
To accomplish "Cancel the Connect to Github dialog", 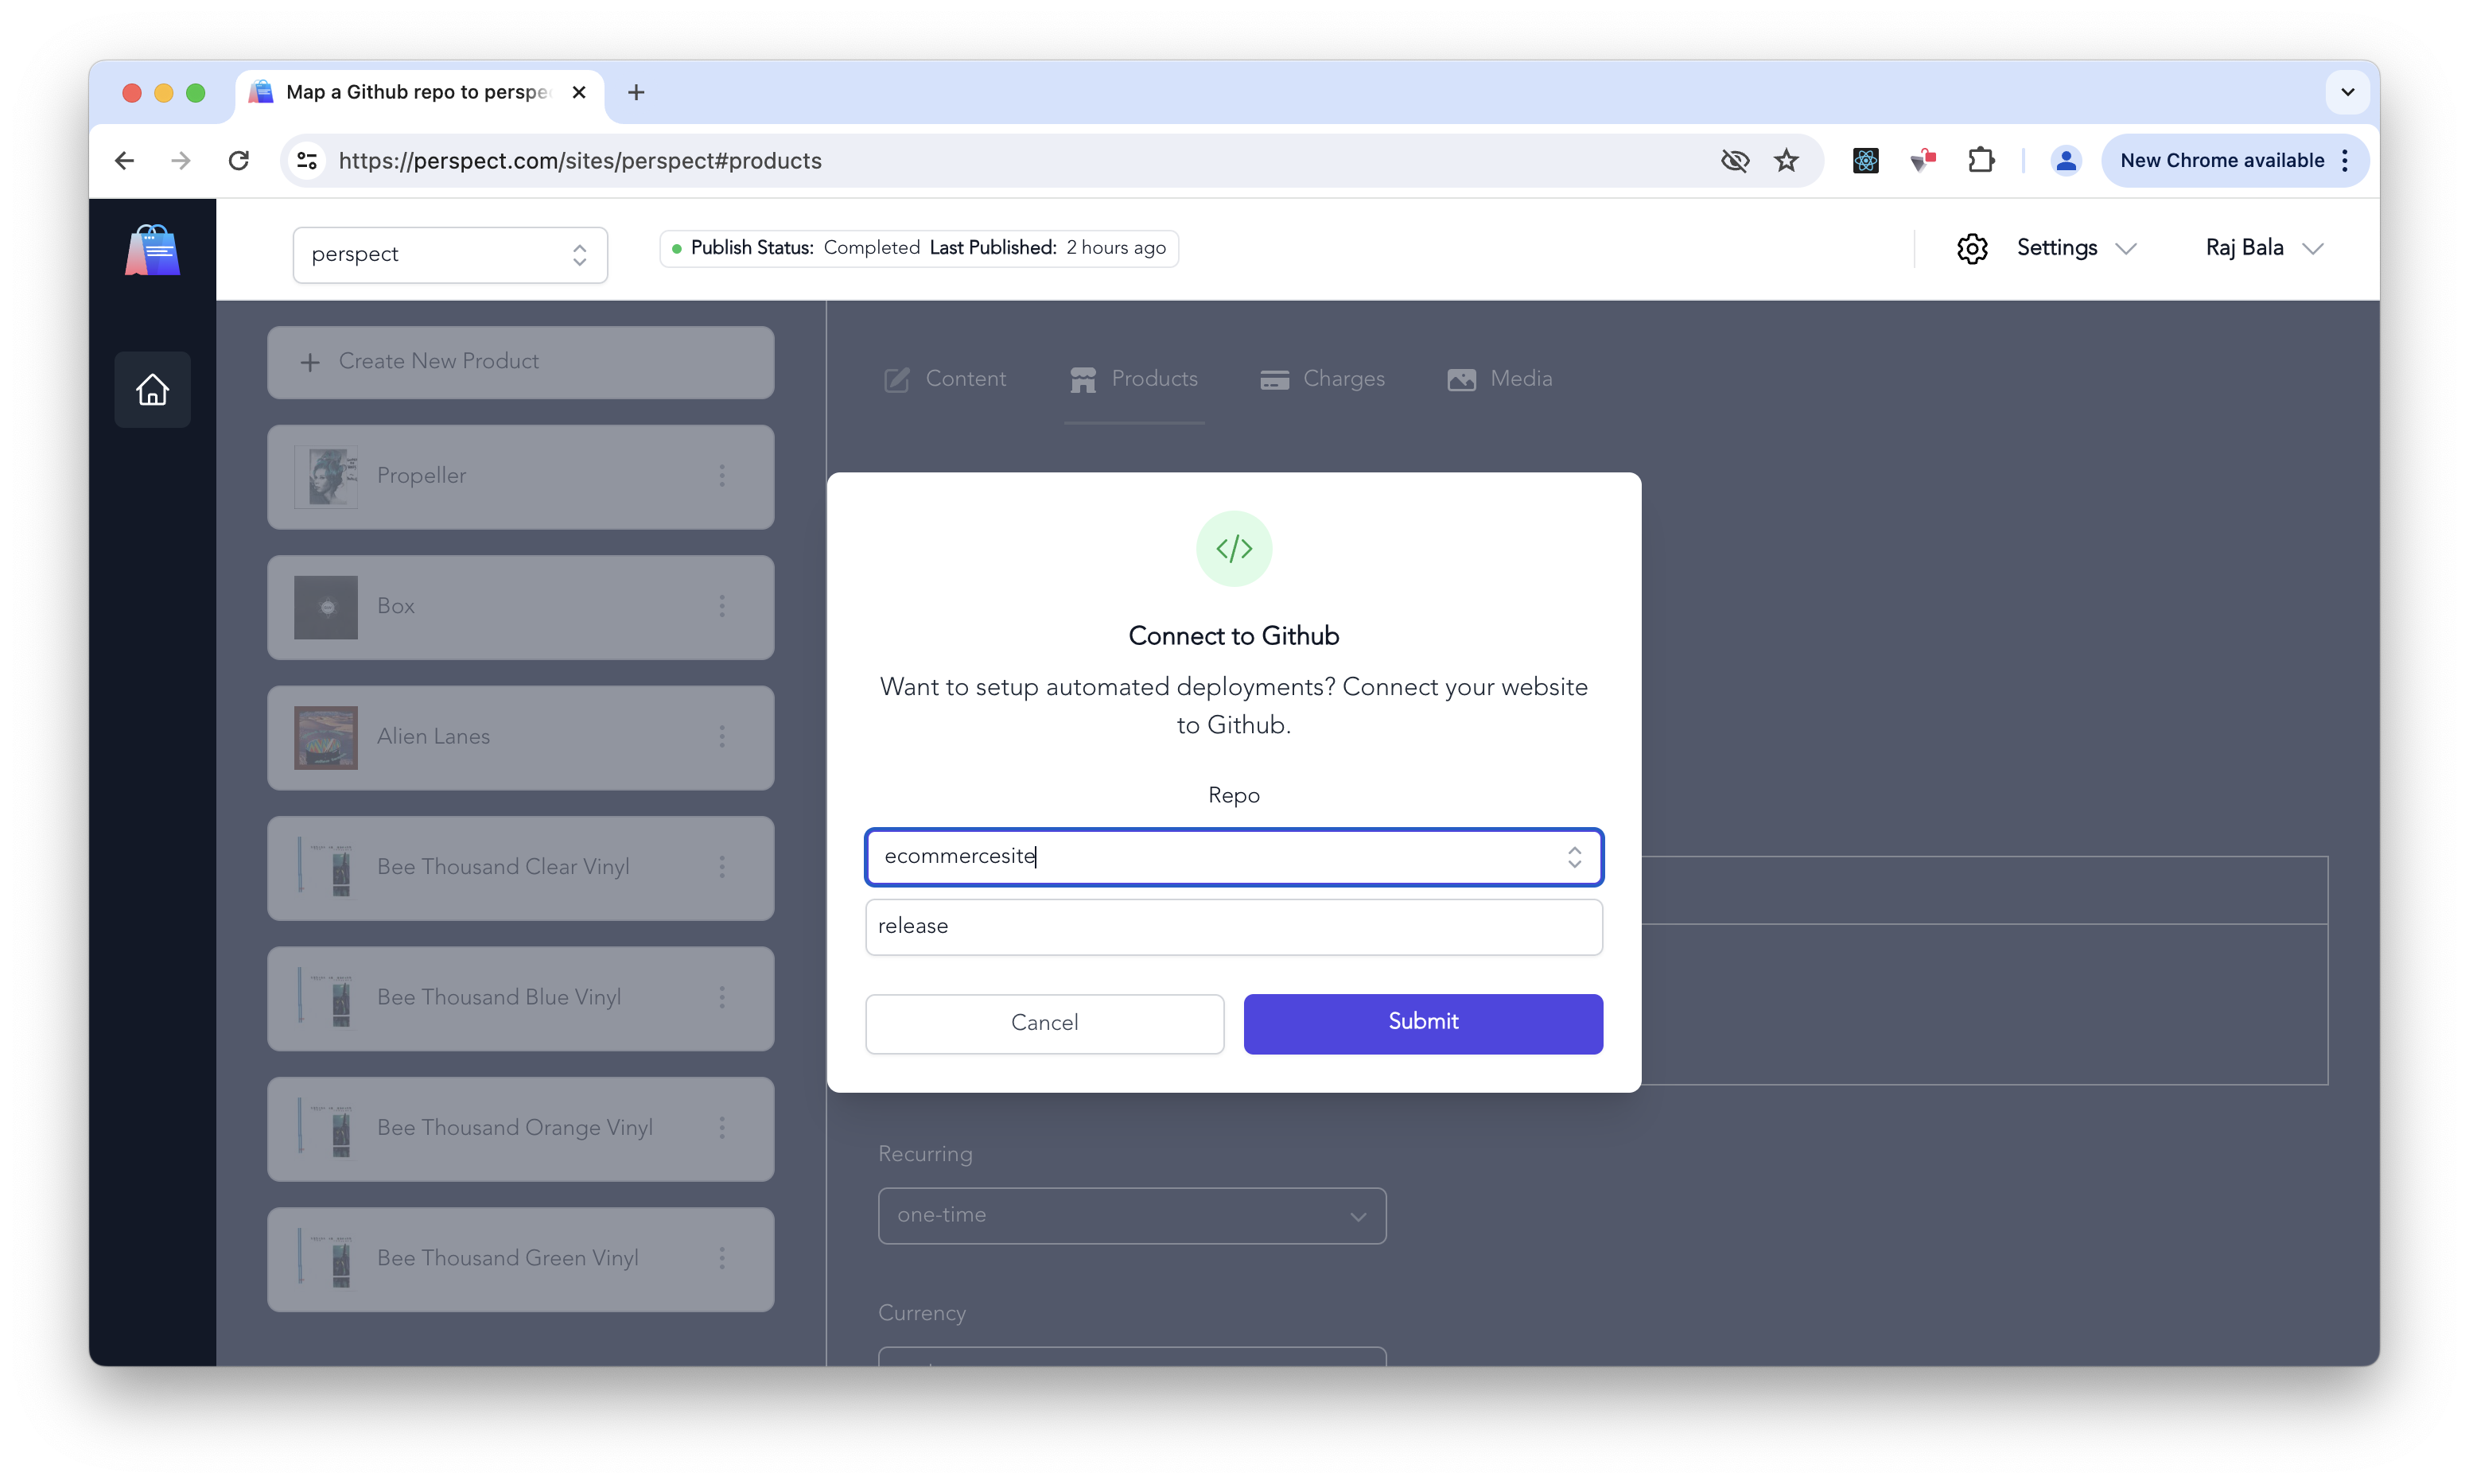I will pos(1044,1023).
